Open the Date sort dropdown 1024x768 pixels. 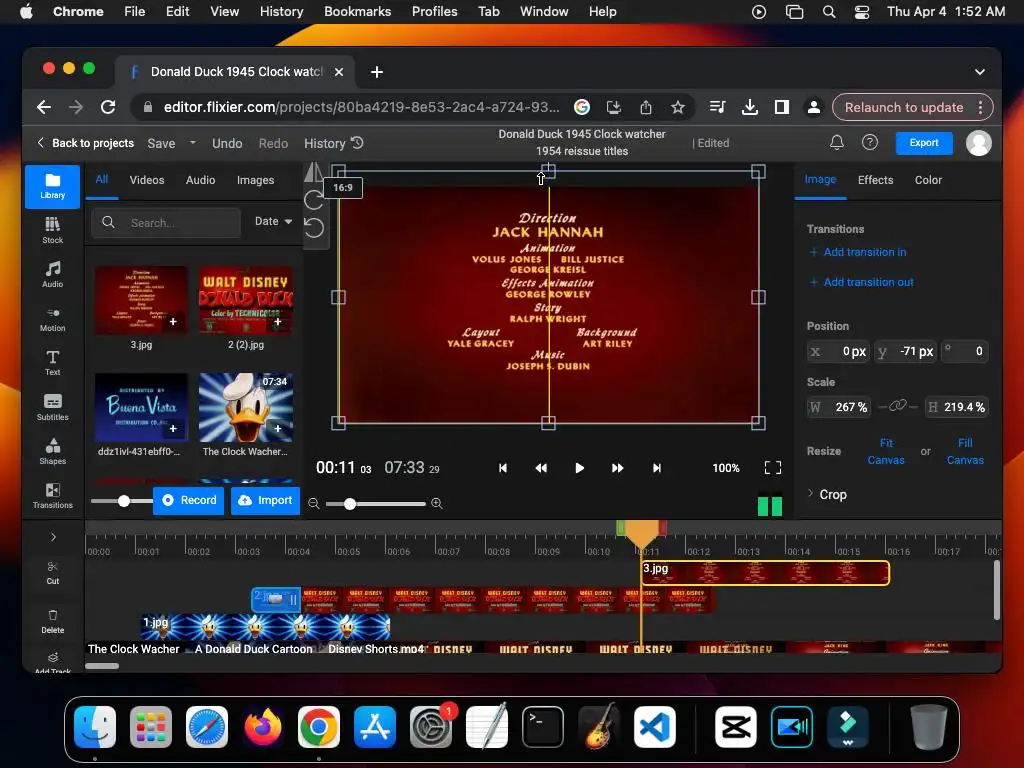(273, 221)
